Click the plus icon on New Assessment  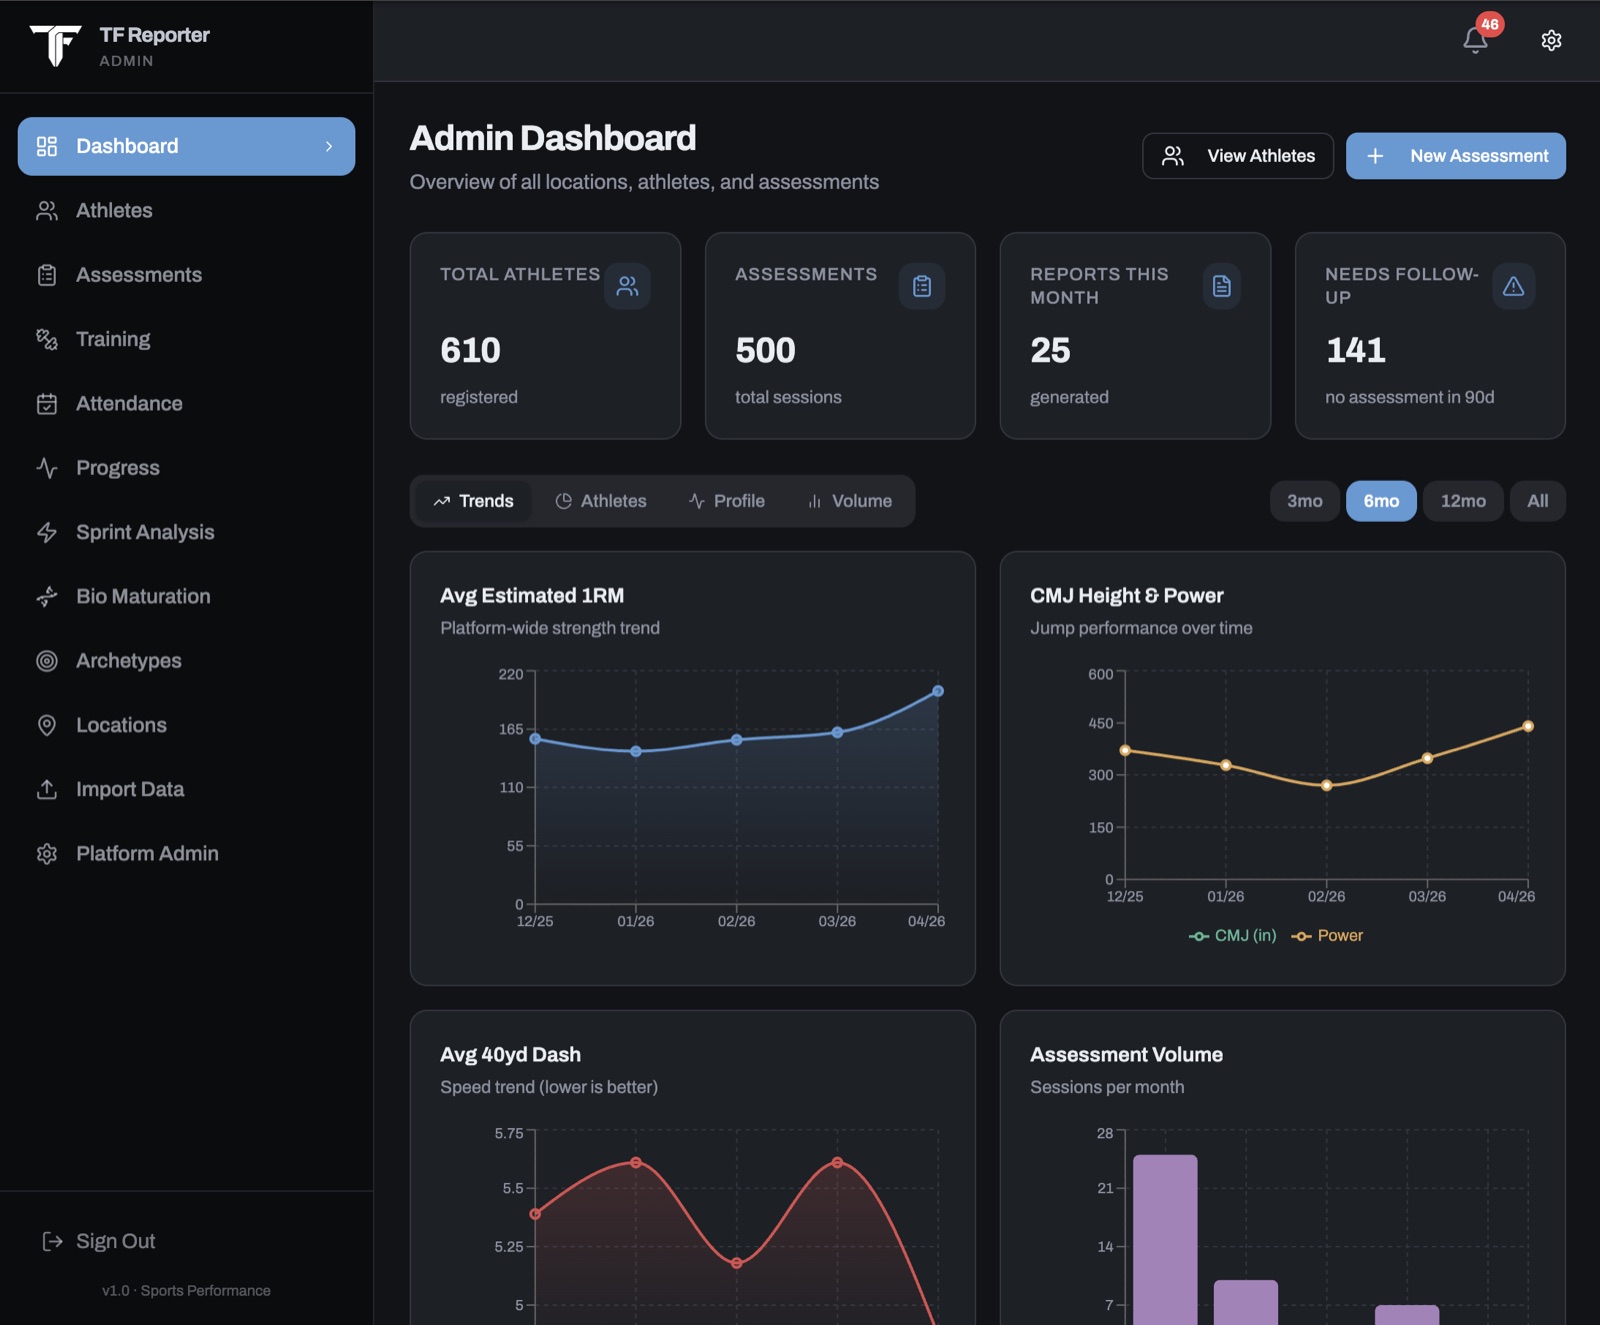(1375, 156)
